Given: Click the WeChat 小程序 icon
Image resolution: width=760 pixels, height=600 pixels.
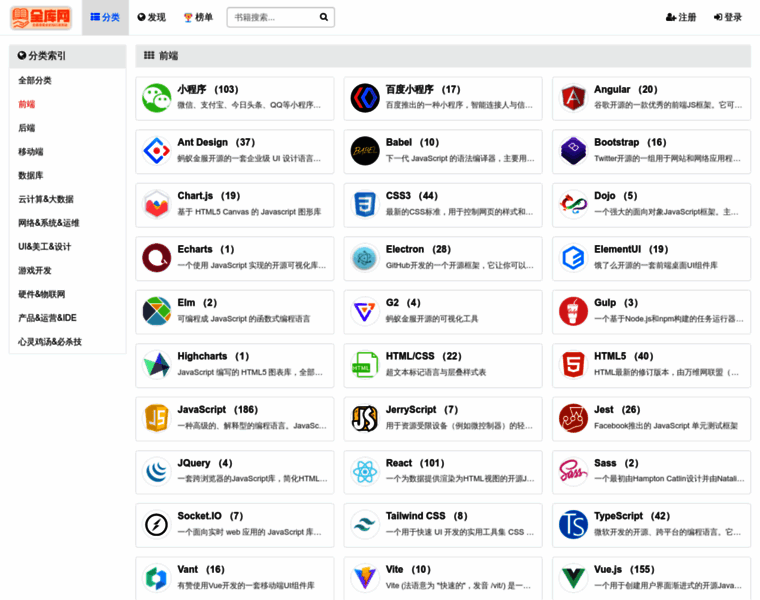Looking at the screenshot, I should coord(157,98).
